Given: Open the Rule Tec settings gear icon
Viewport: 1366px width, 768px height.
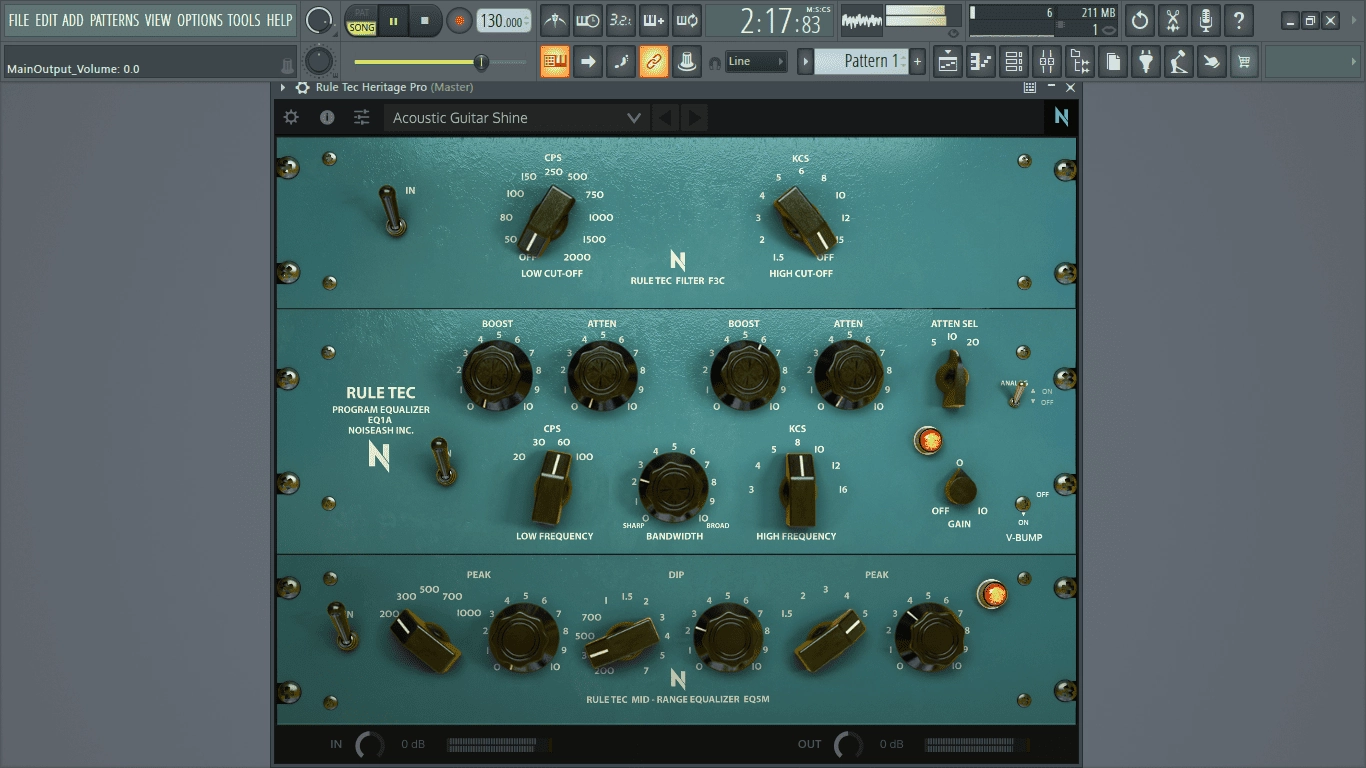Looking at the screenshot, I should 291,117.
